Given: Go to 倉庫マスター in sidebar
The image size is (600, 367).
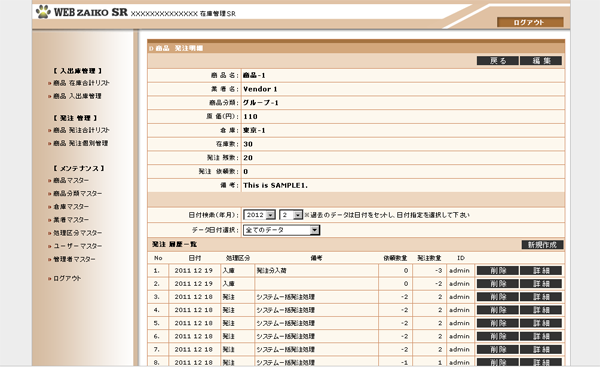Looking at the screenshot, I should pos(71,207).
